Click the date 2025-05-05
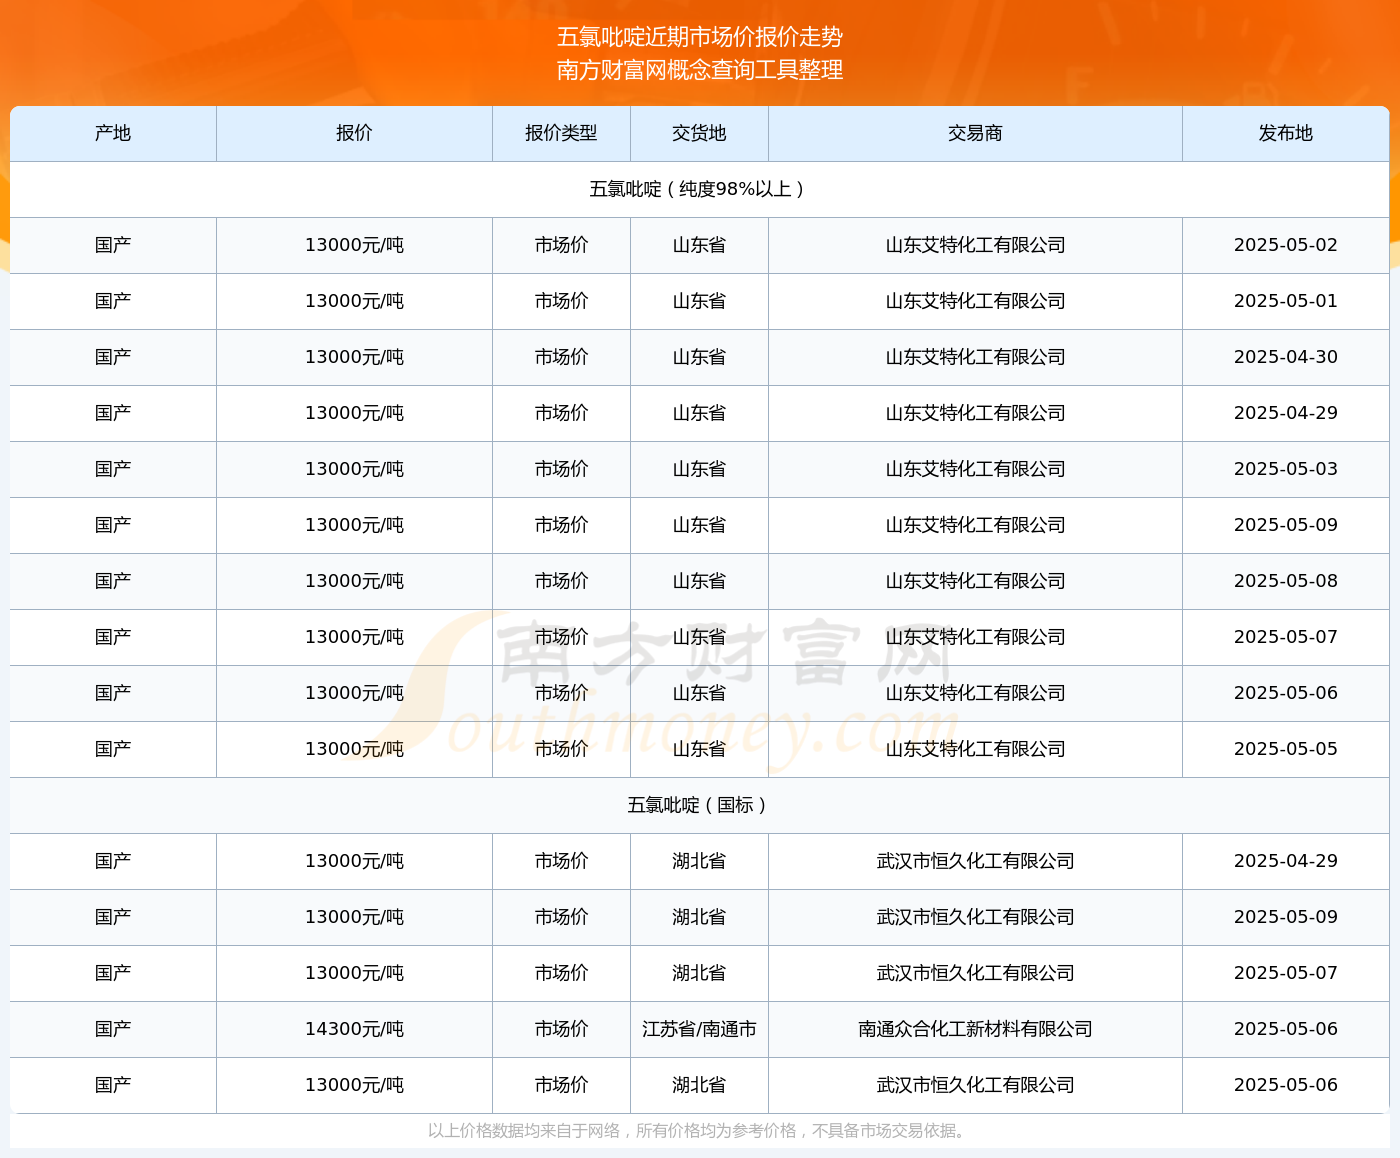This screenshot has height=1158, width=1400. 1285,749
